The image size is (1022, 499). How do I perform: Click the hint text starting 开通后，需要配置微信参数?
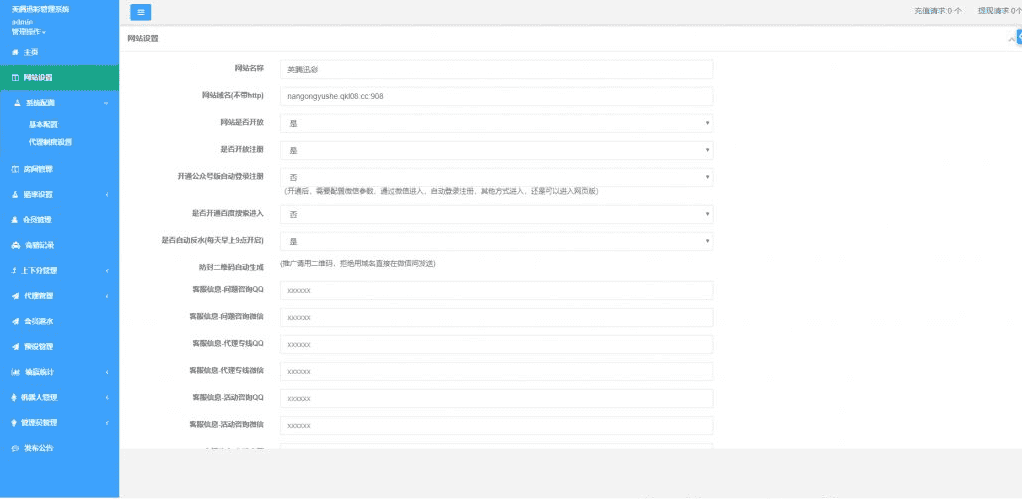tap(441, 192)
